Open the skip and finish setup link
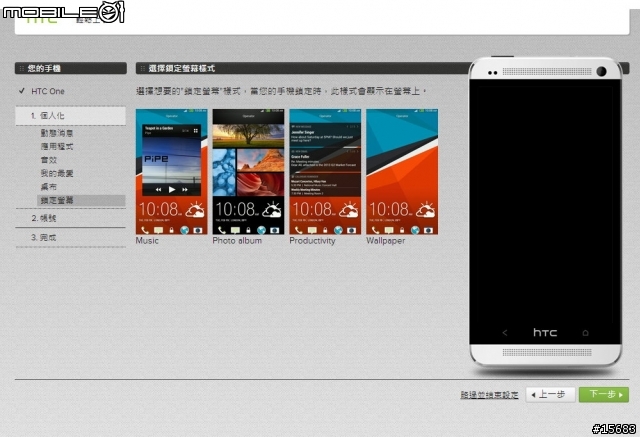 (489, 395)
